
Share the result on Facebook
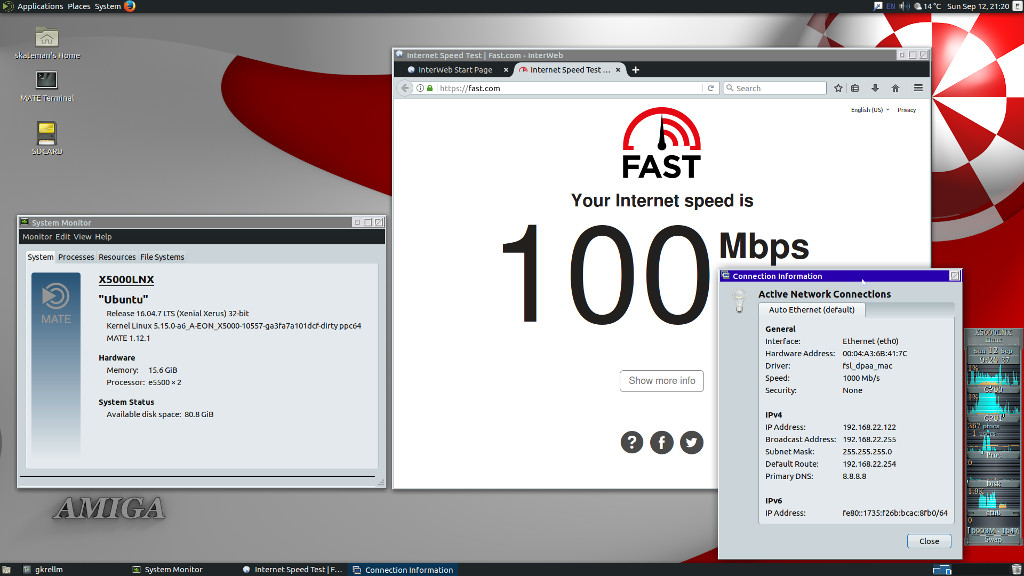pos(662,442)
